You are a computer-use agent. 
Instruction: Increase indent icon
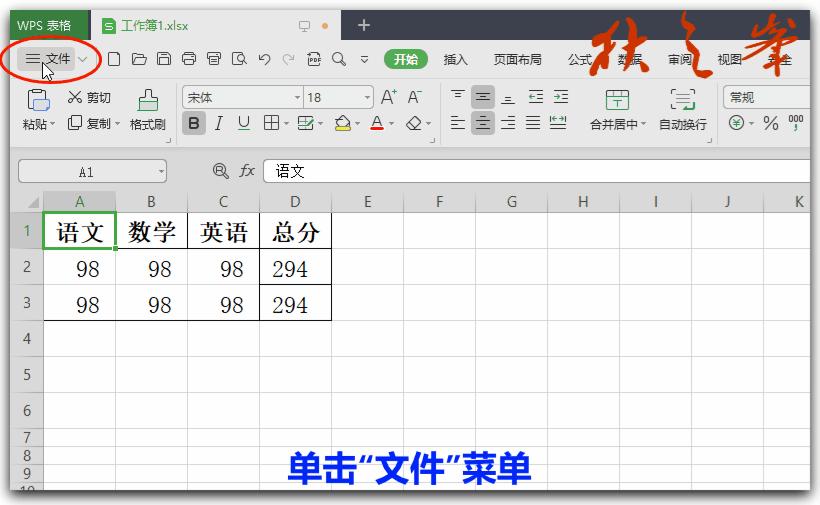tap(561, 97)
